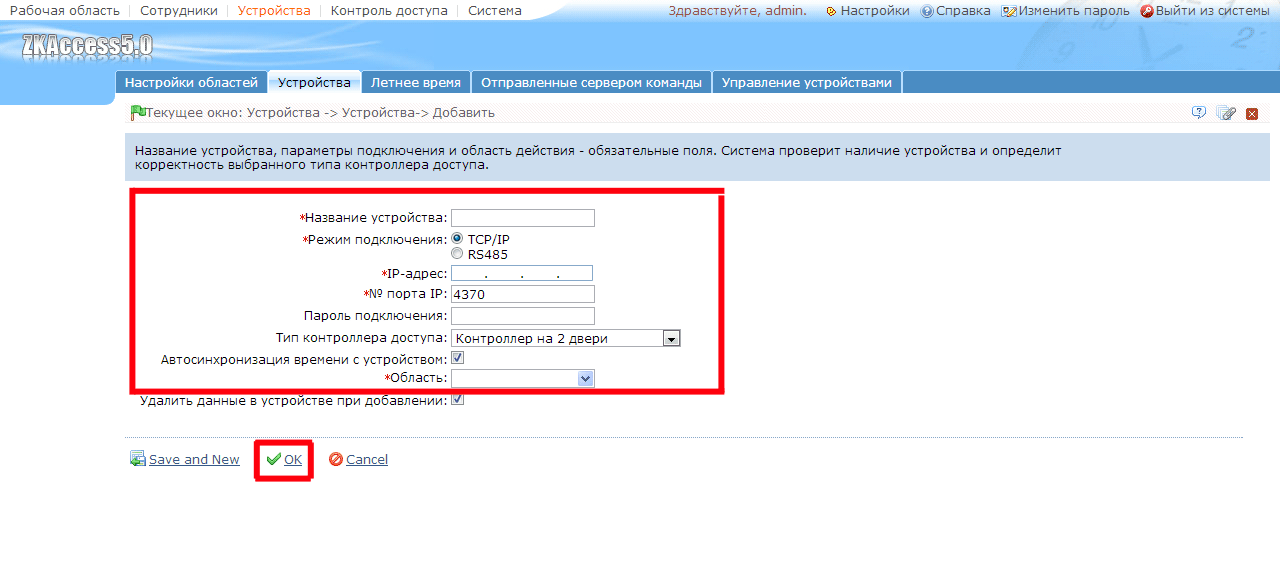Switch to the Настройки областей tab
This screenshot has height=568, width=1280.
(x=191, y=83)
